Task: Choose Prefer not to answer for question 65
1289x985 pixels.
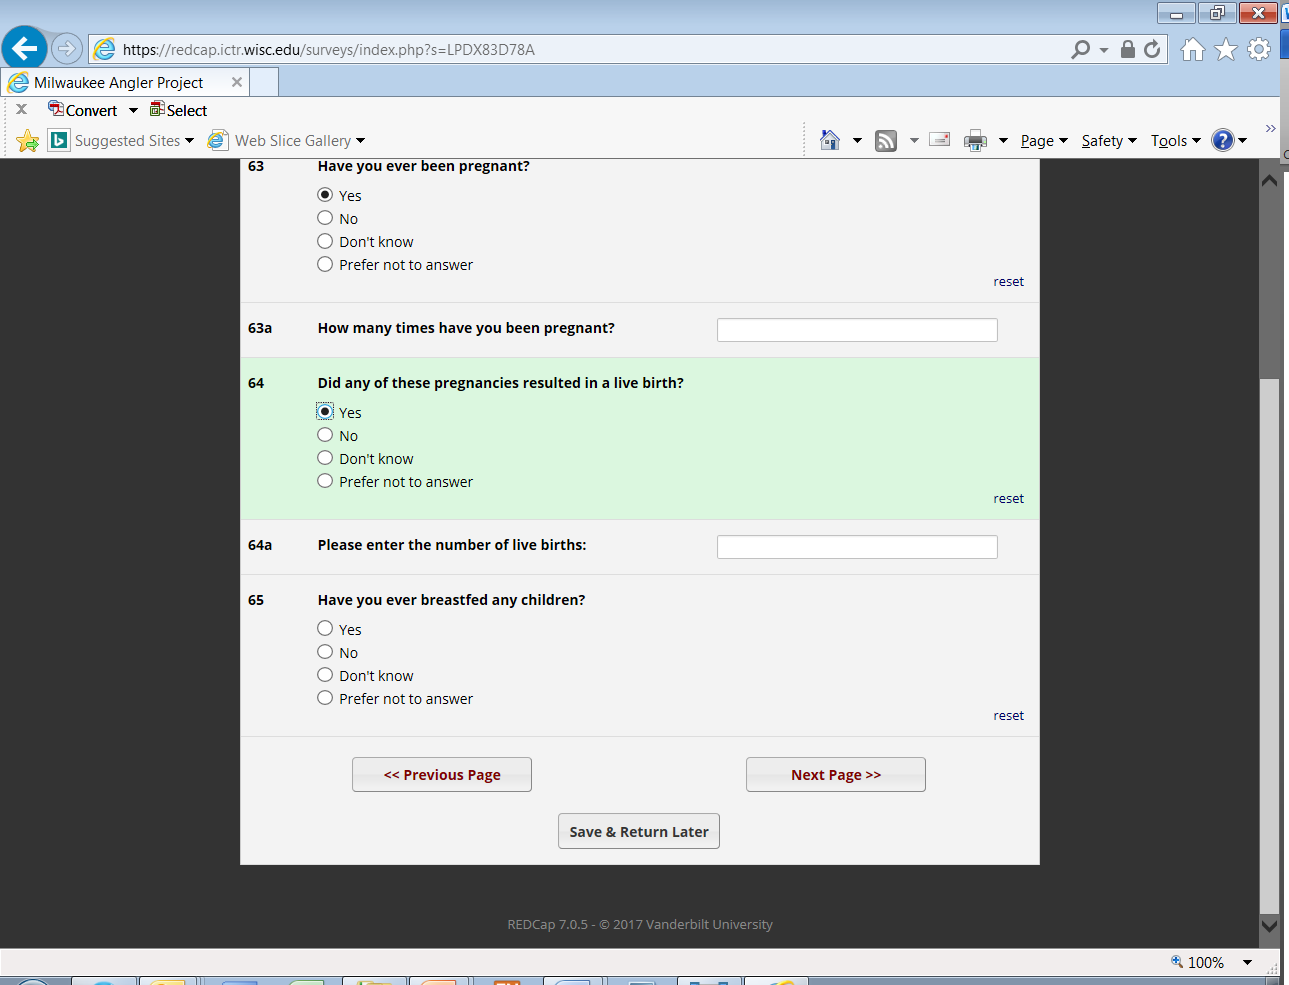Action: pos(325,698)
